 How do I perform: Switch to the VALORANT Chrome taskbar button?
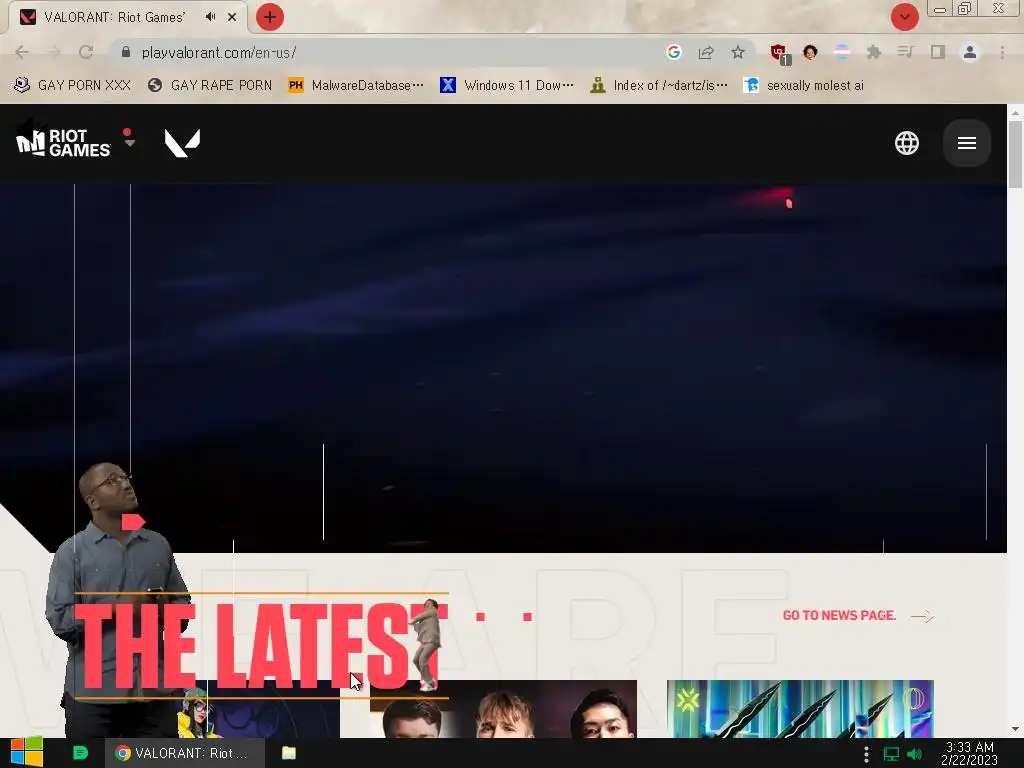click(185, 753)
